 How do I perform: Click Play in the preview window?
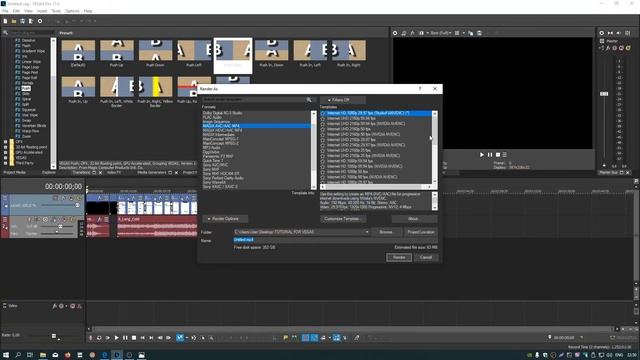pos(482,155)
